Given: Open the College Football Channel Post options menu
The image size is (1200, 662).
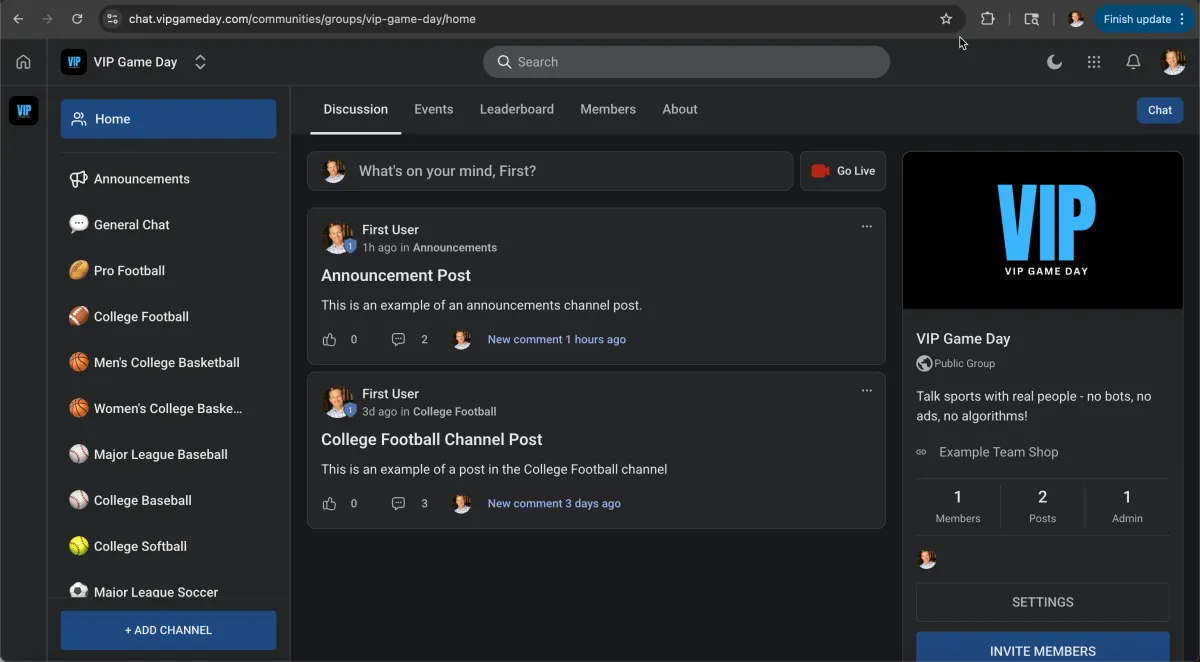Looking at the screenshot, I should 867,390.
